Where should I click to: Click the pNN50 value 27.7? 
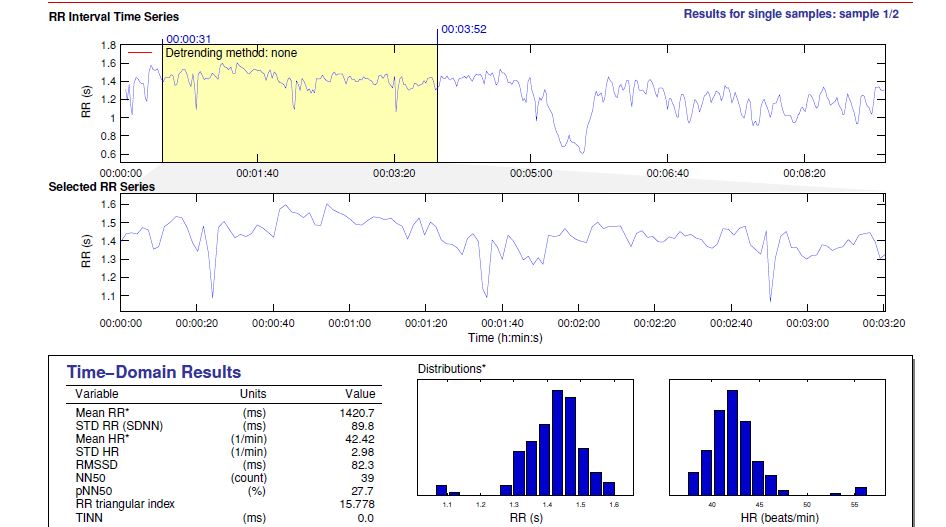click(363, 491)
